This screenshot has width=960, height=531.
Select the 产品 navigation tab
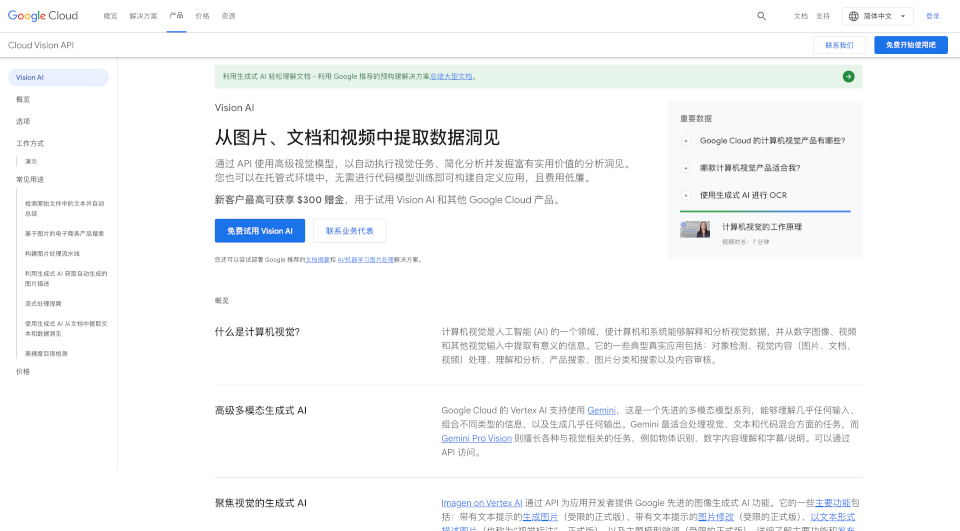click(x=176, y=16)
